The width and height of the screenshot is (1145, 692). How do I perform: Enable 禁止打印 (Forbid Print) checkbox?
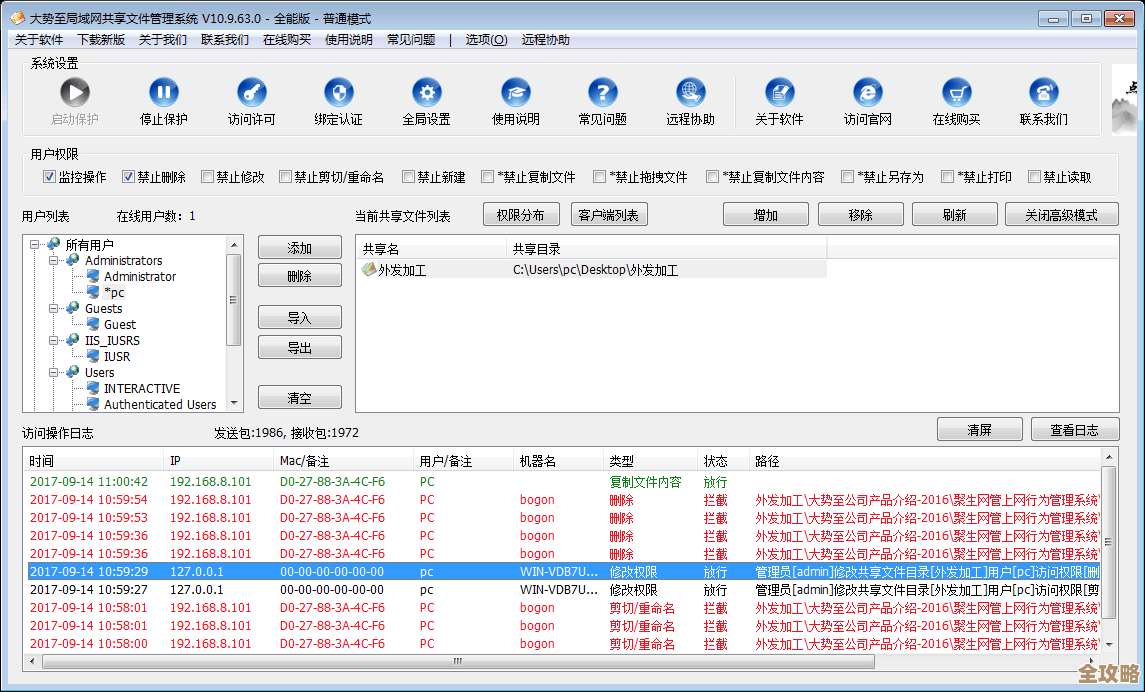[947, 176]
